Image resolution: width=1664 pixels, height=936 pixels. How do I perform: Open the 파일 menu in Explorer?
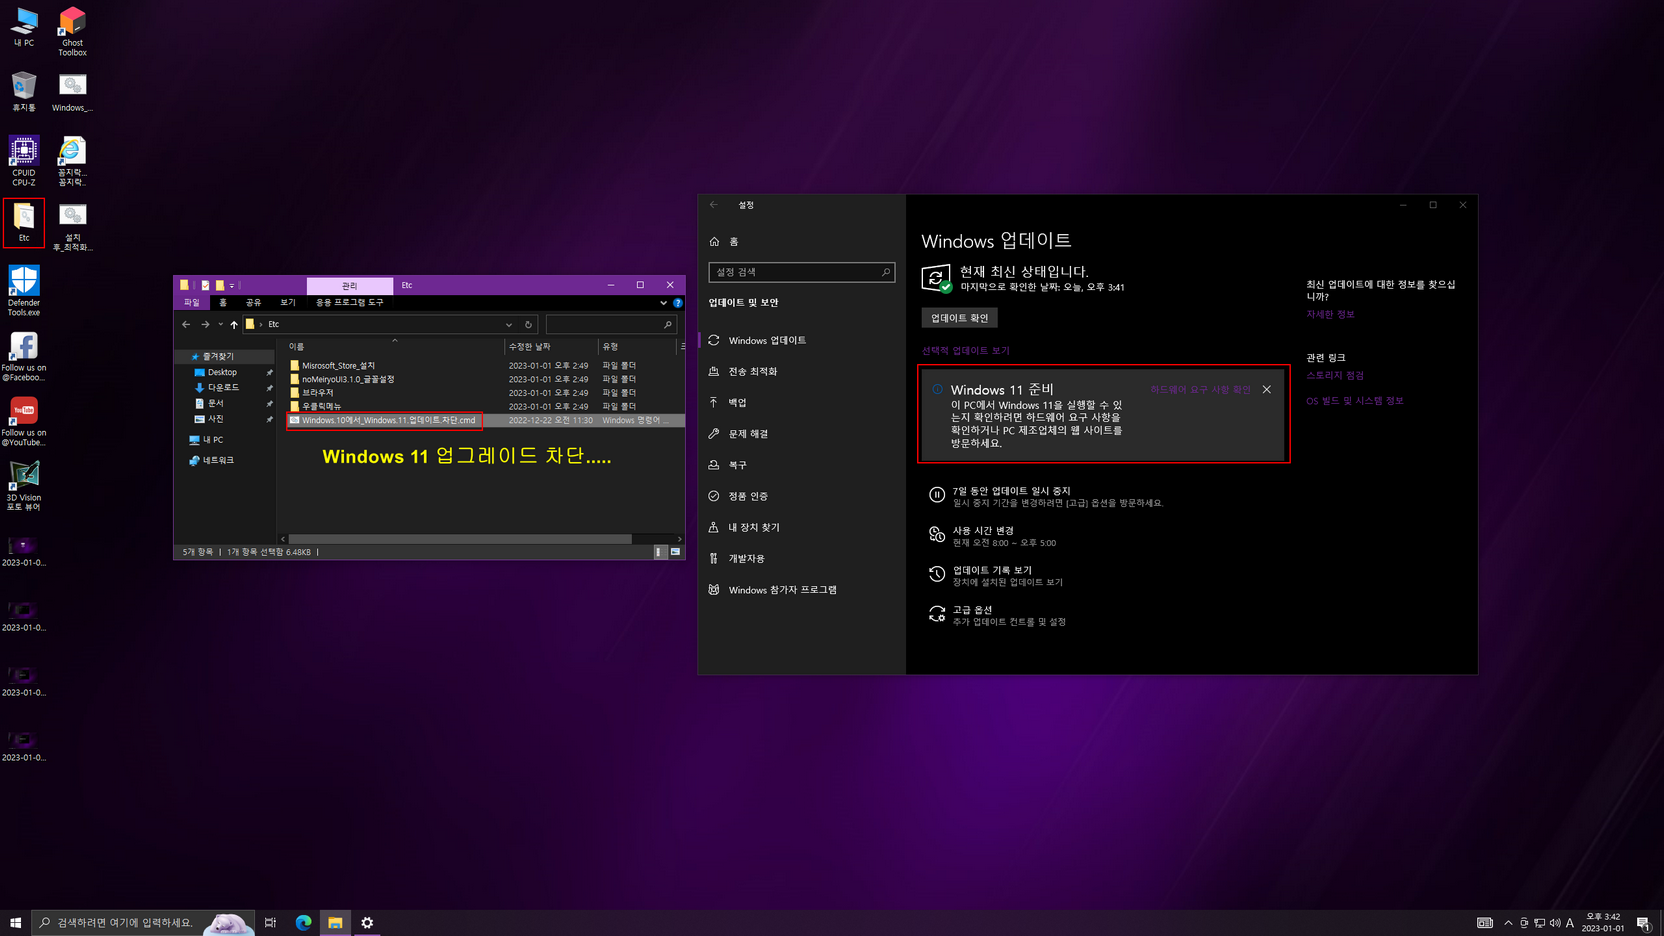pos(192,303)
